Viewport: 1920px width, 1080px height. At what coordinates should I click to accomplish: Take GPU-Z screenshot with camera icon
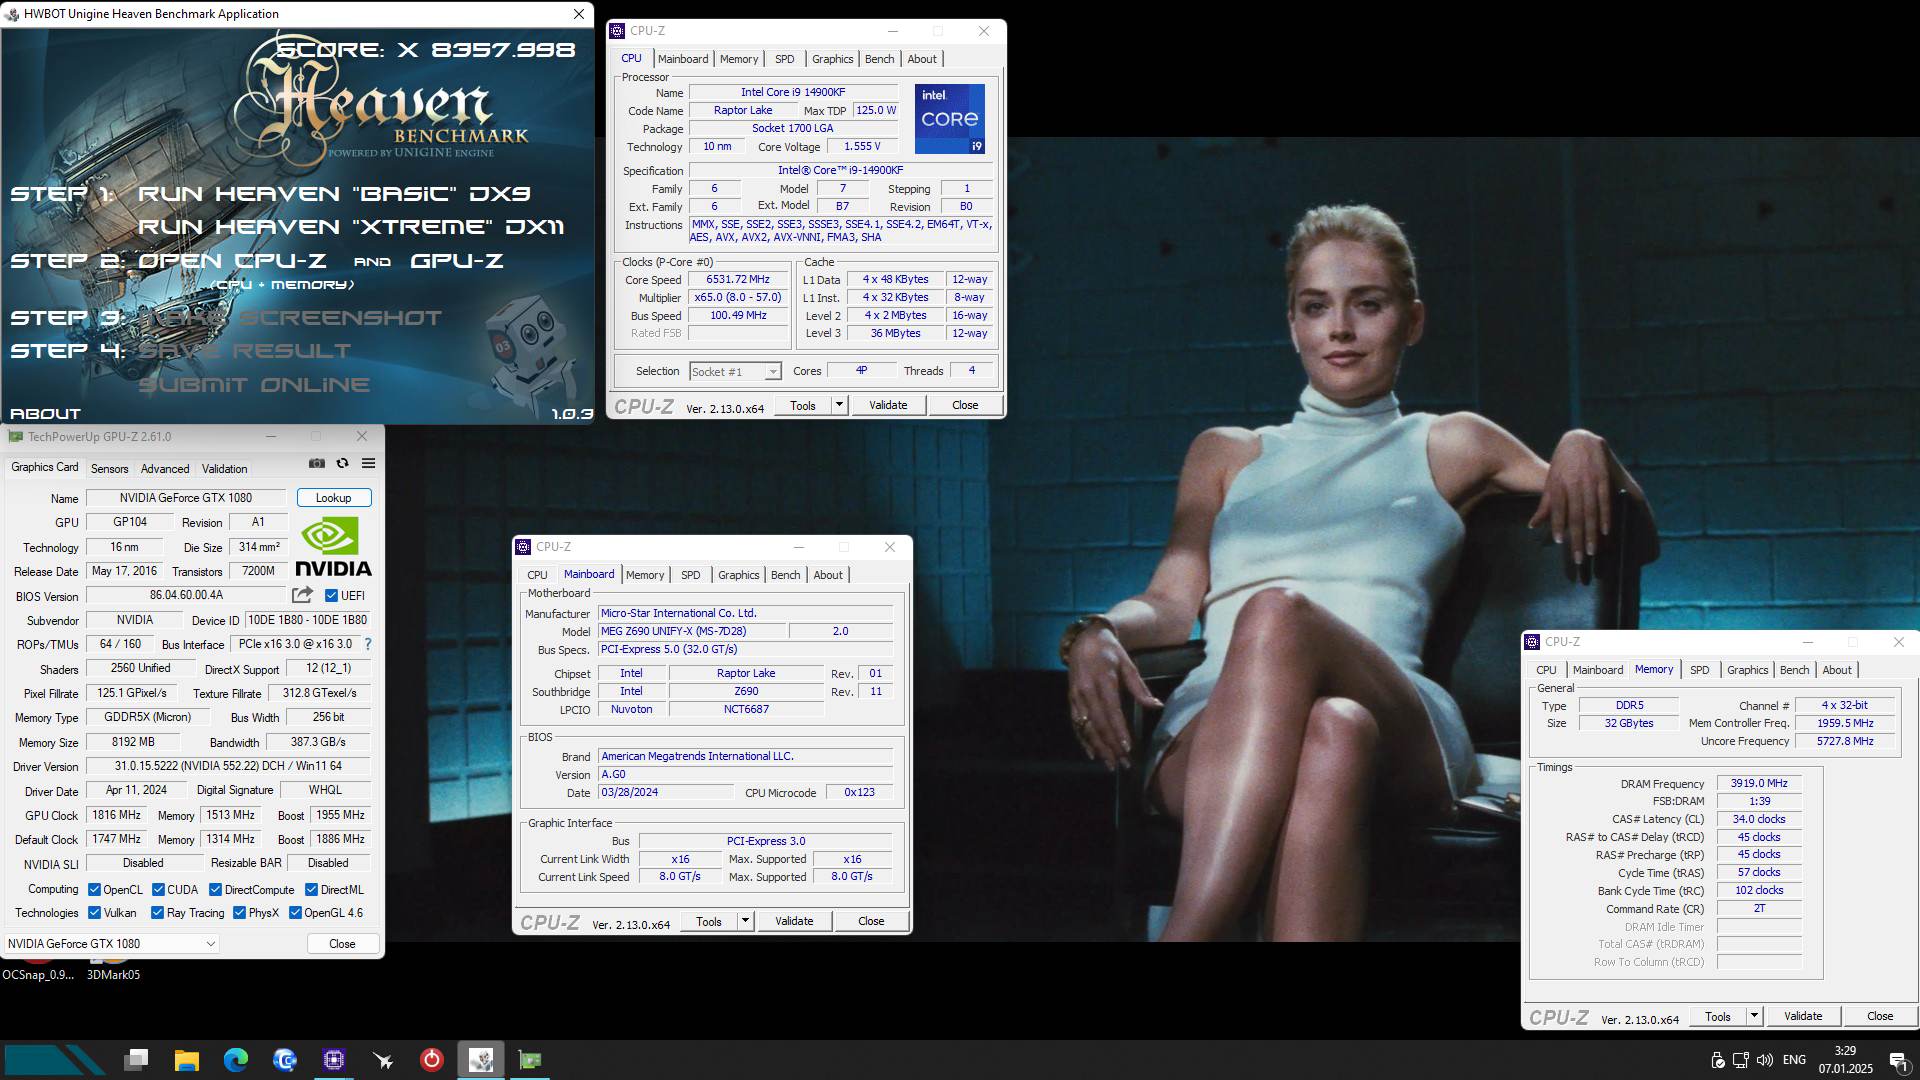tap(317, 463)
